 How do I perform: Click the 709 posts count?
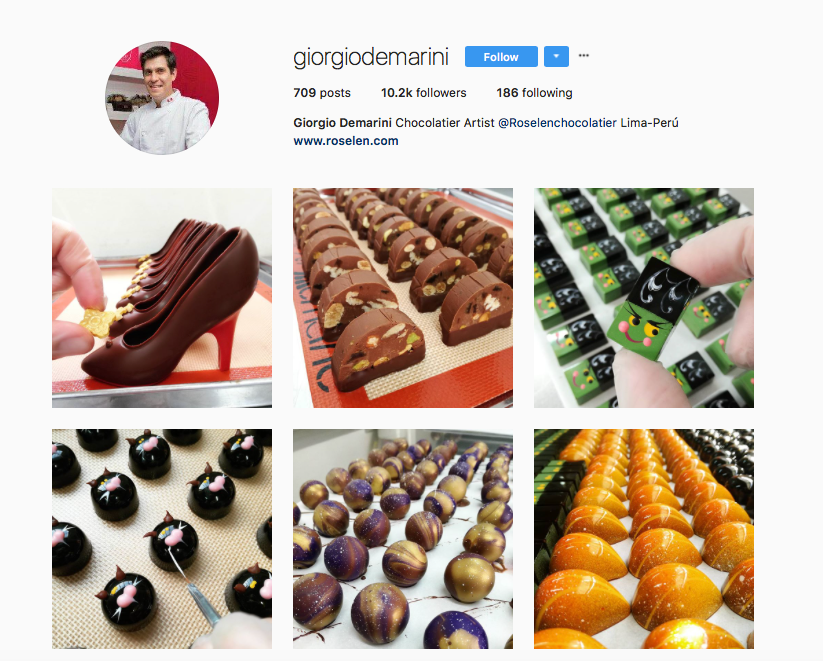point(322,93)
